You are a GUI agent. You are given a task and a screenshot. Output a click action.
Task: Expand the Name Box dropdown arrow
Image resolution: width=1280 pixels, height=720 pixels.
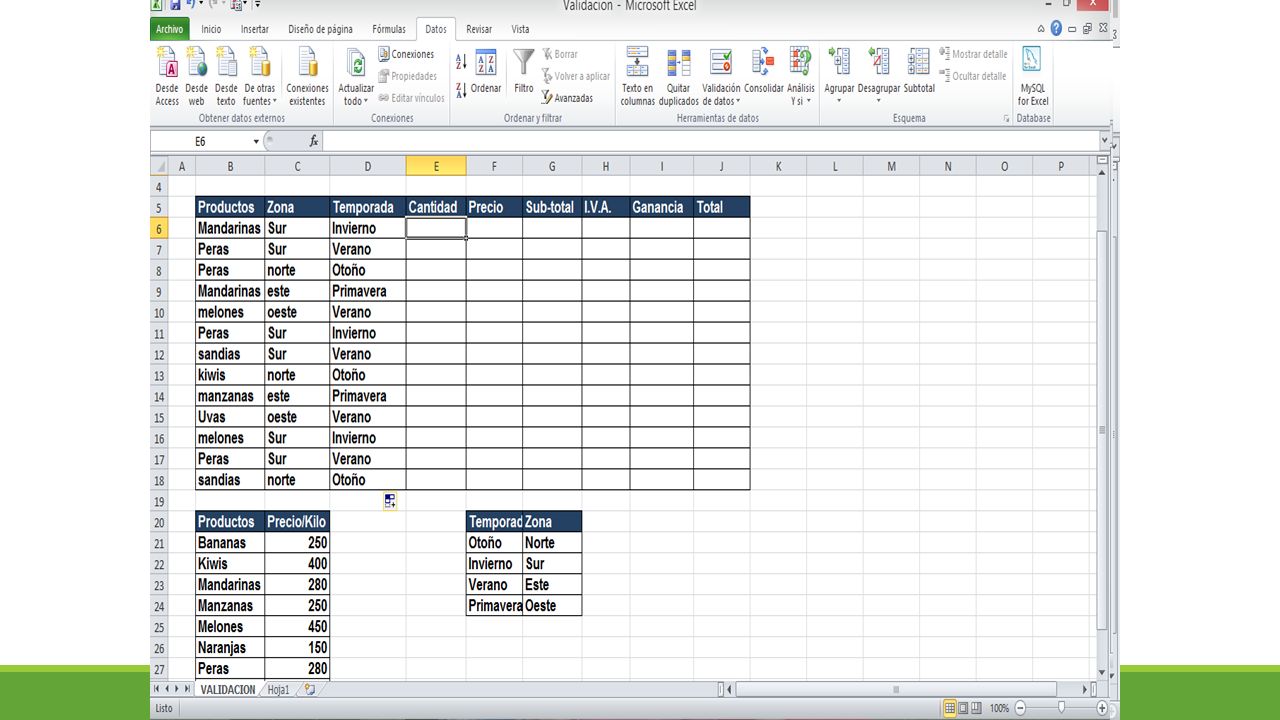pos(256,142)
